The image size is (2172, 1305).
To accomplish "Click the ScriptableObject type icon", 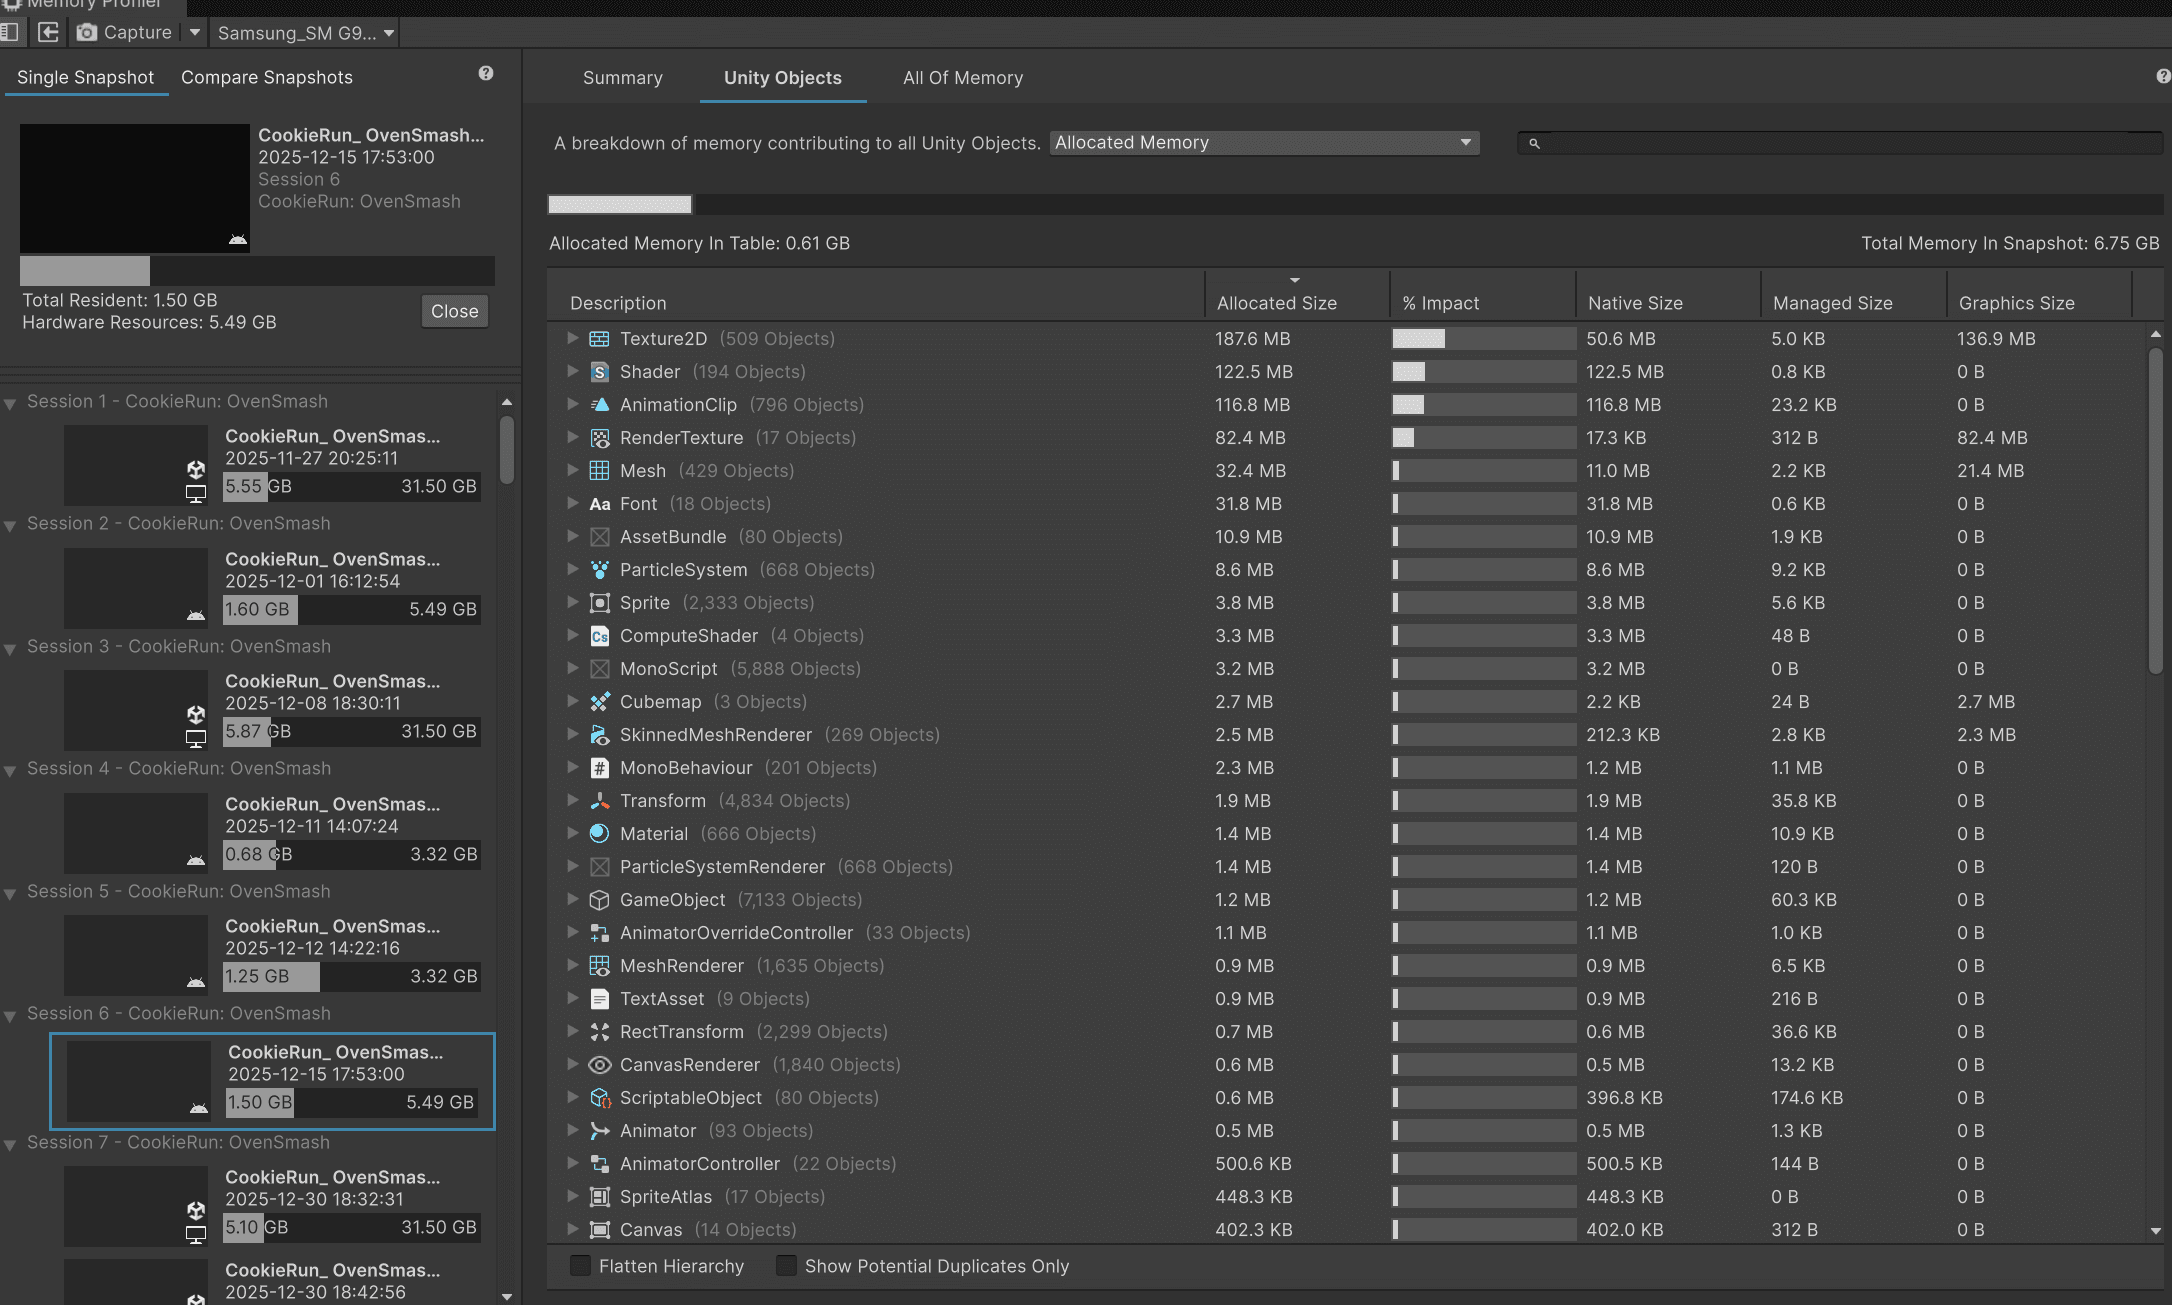I will tap(599, 1098).
